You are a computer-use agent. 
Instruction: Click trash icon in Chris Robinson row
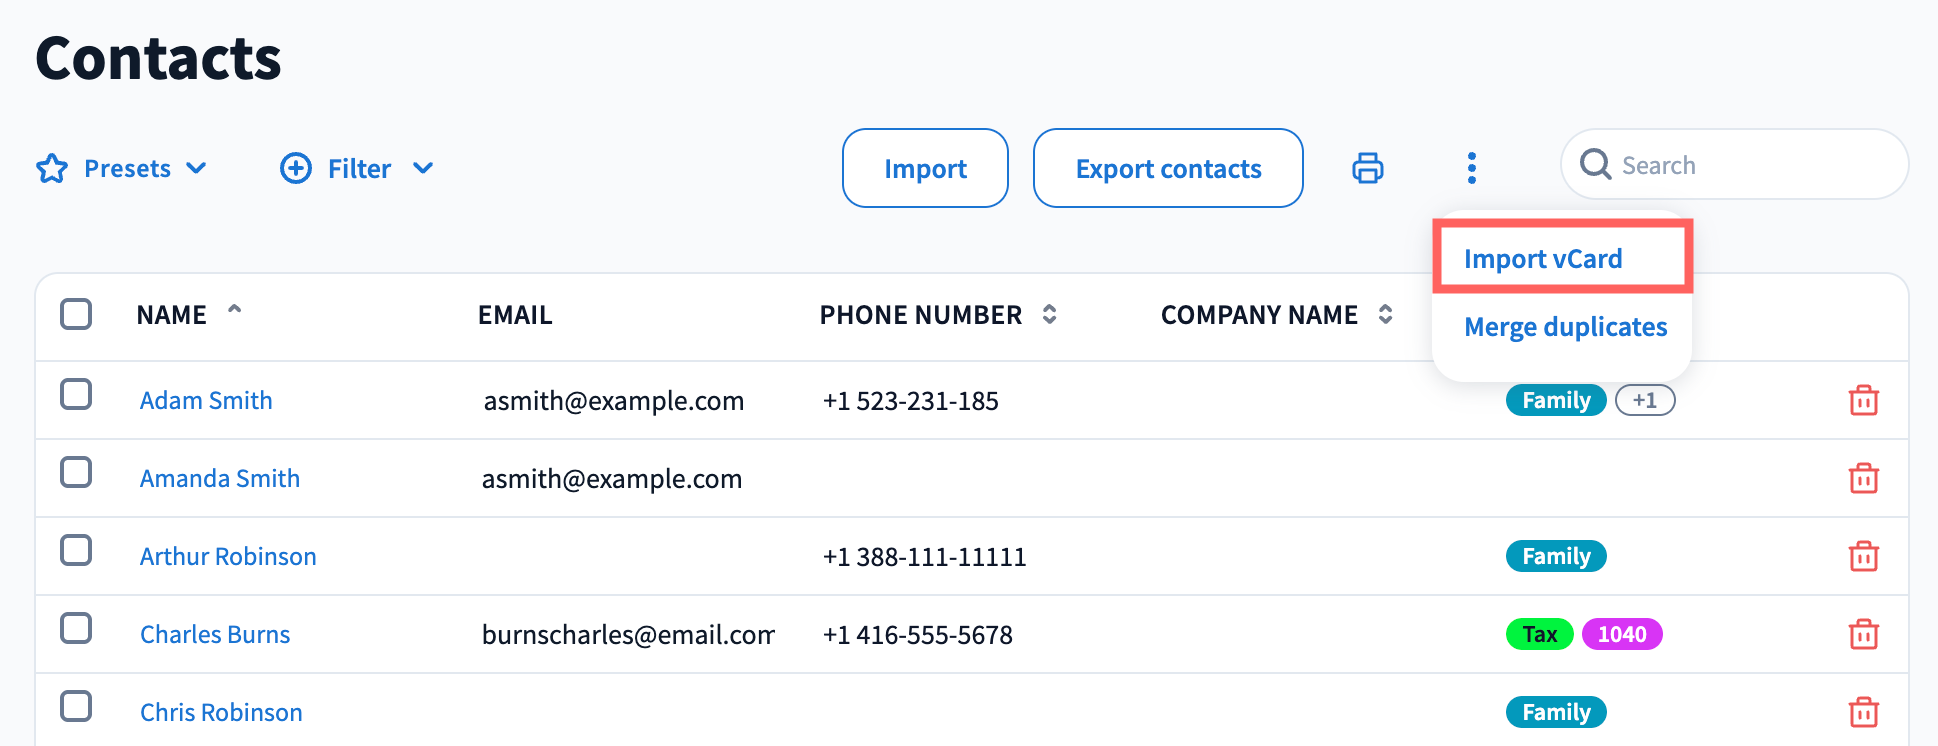point(1863,712)
